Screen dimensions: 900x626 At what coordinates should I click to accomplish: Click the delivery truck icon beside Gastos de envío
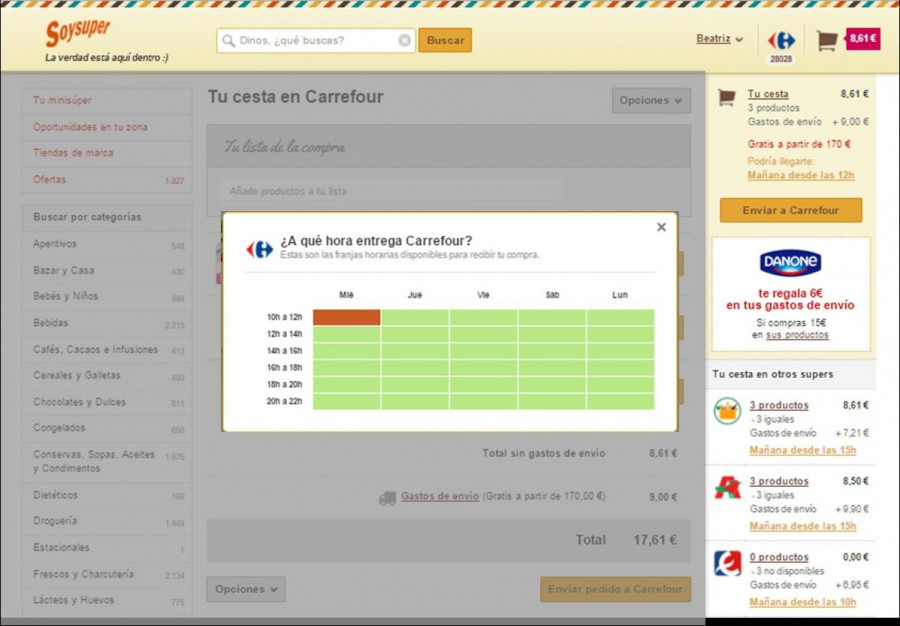387,498
